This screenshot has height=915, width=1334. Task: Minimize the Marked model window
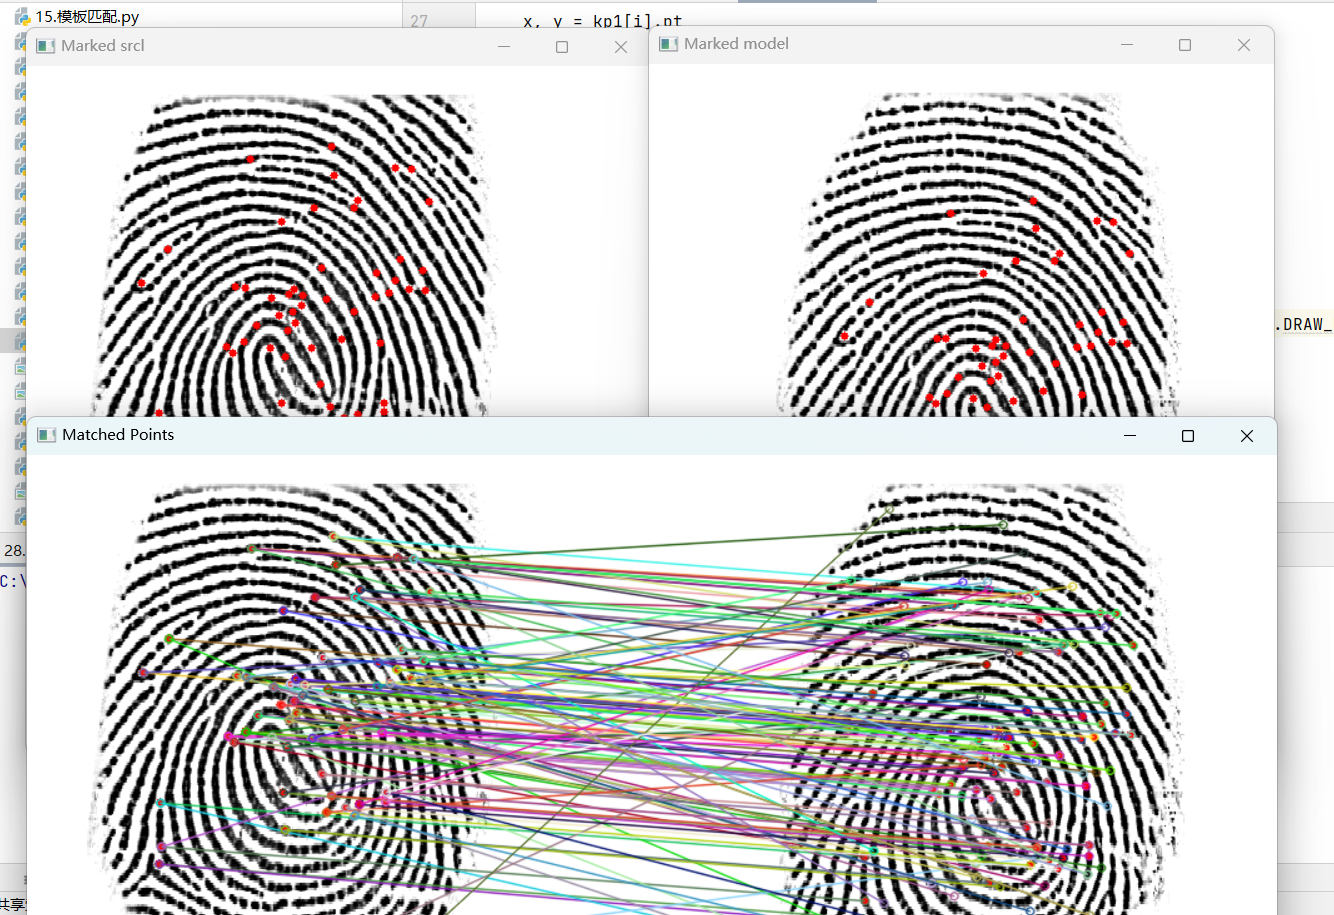click(x=1127, y=45)
